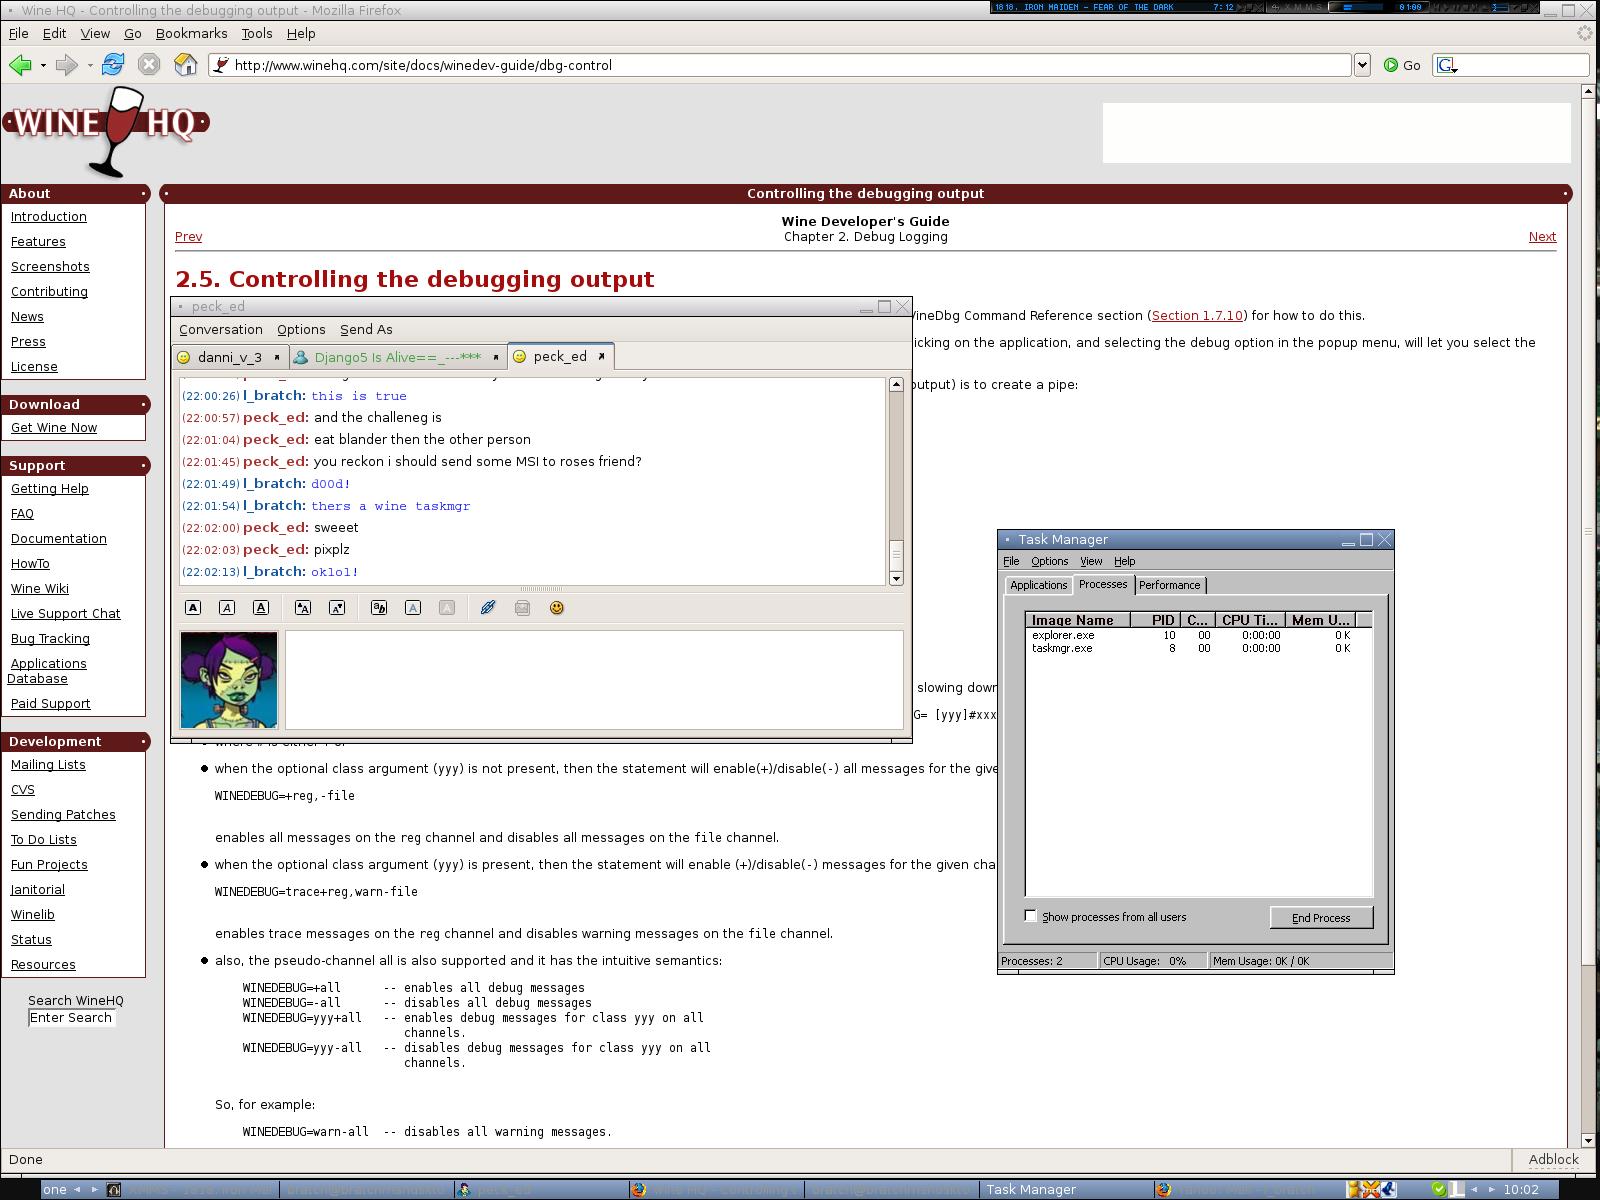
Task: Switch to Task Manager Applications tab
Action: 1038,585
